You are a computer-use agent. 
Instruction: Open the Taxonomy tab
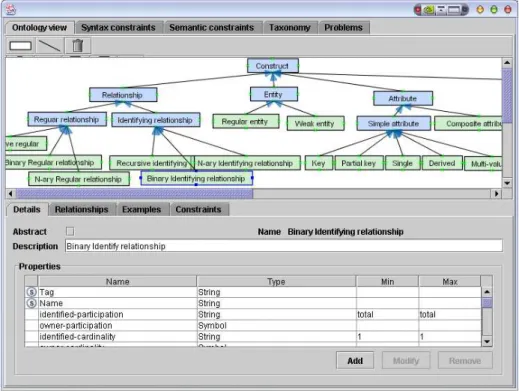coord(290,28)
